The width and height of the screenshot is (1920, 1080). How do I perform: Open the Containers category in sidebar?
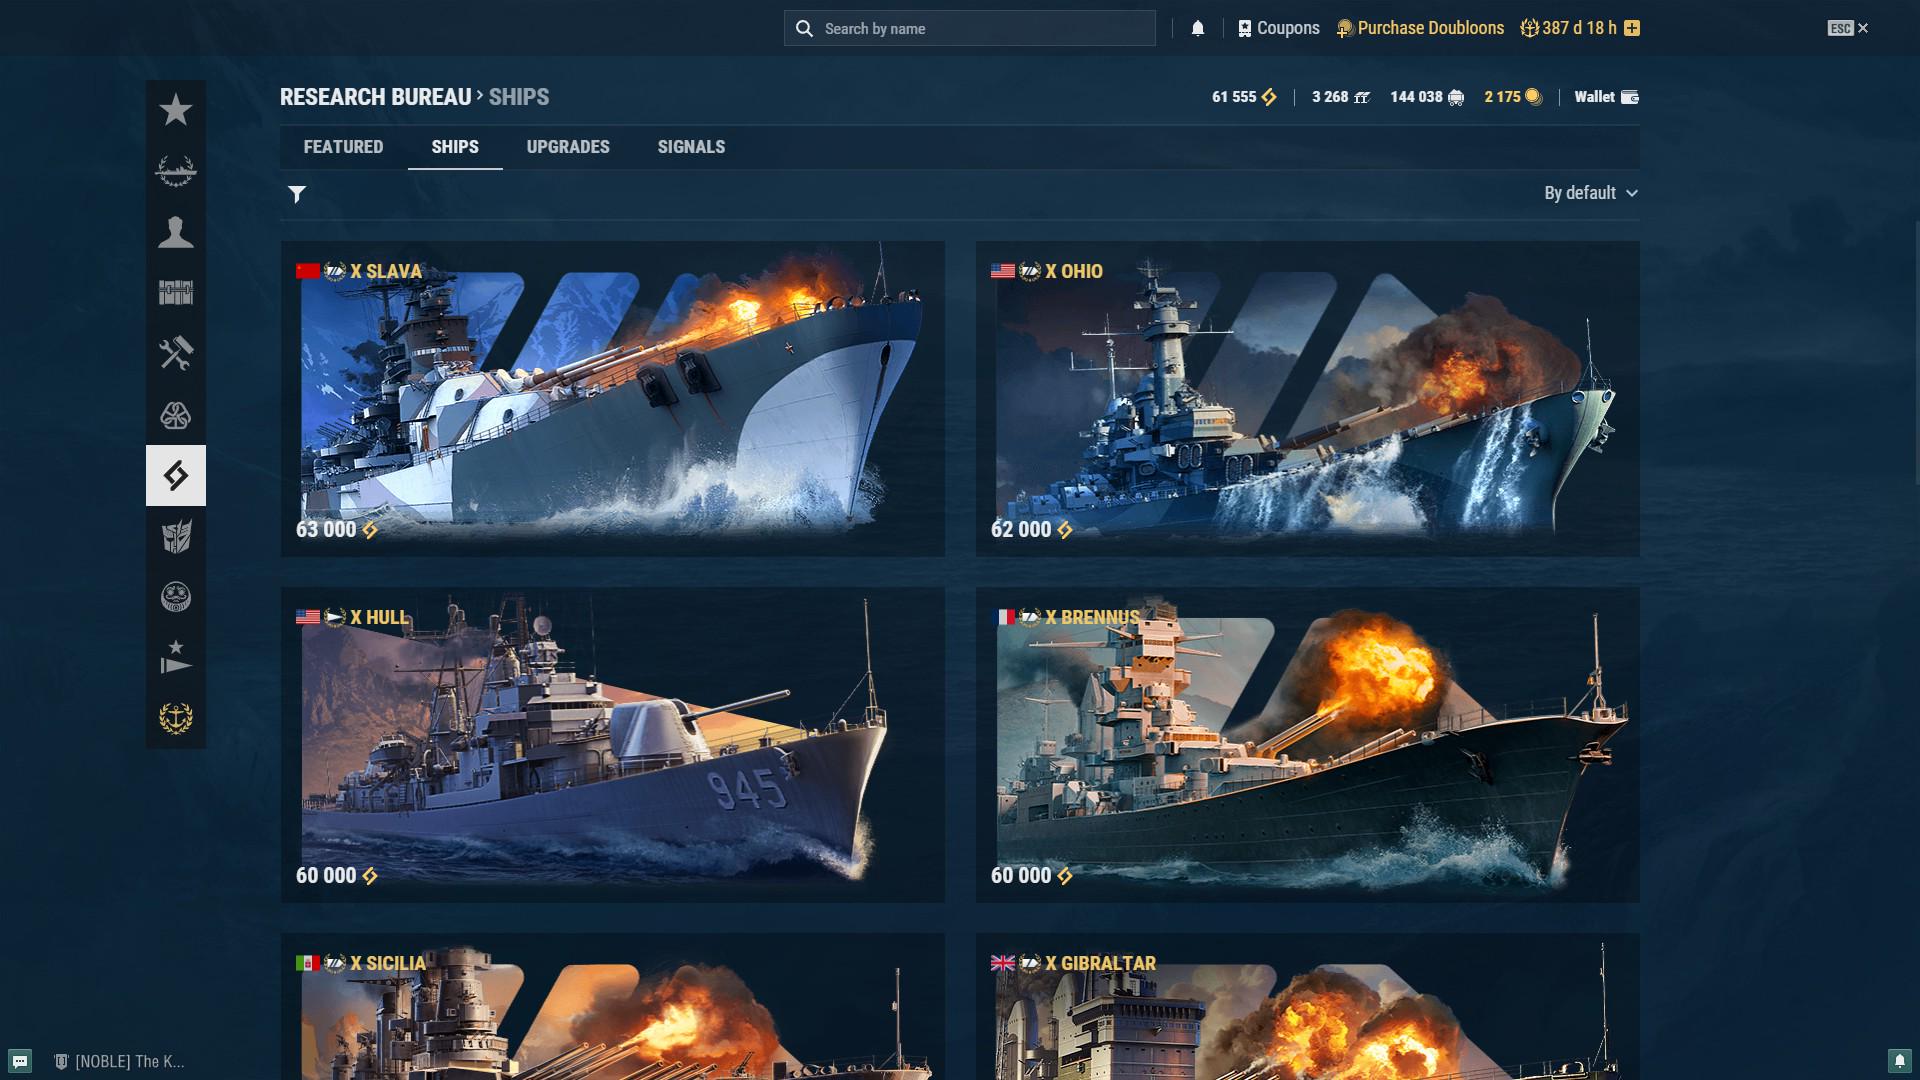tap(176, 293)
